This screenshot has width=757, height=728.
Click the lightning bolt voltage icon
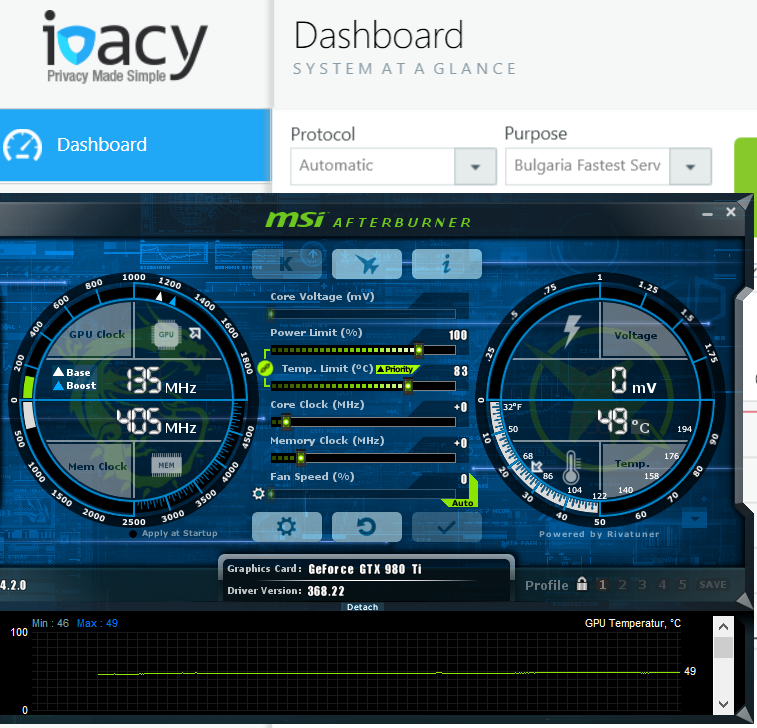pos(572,330)
